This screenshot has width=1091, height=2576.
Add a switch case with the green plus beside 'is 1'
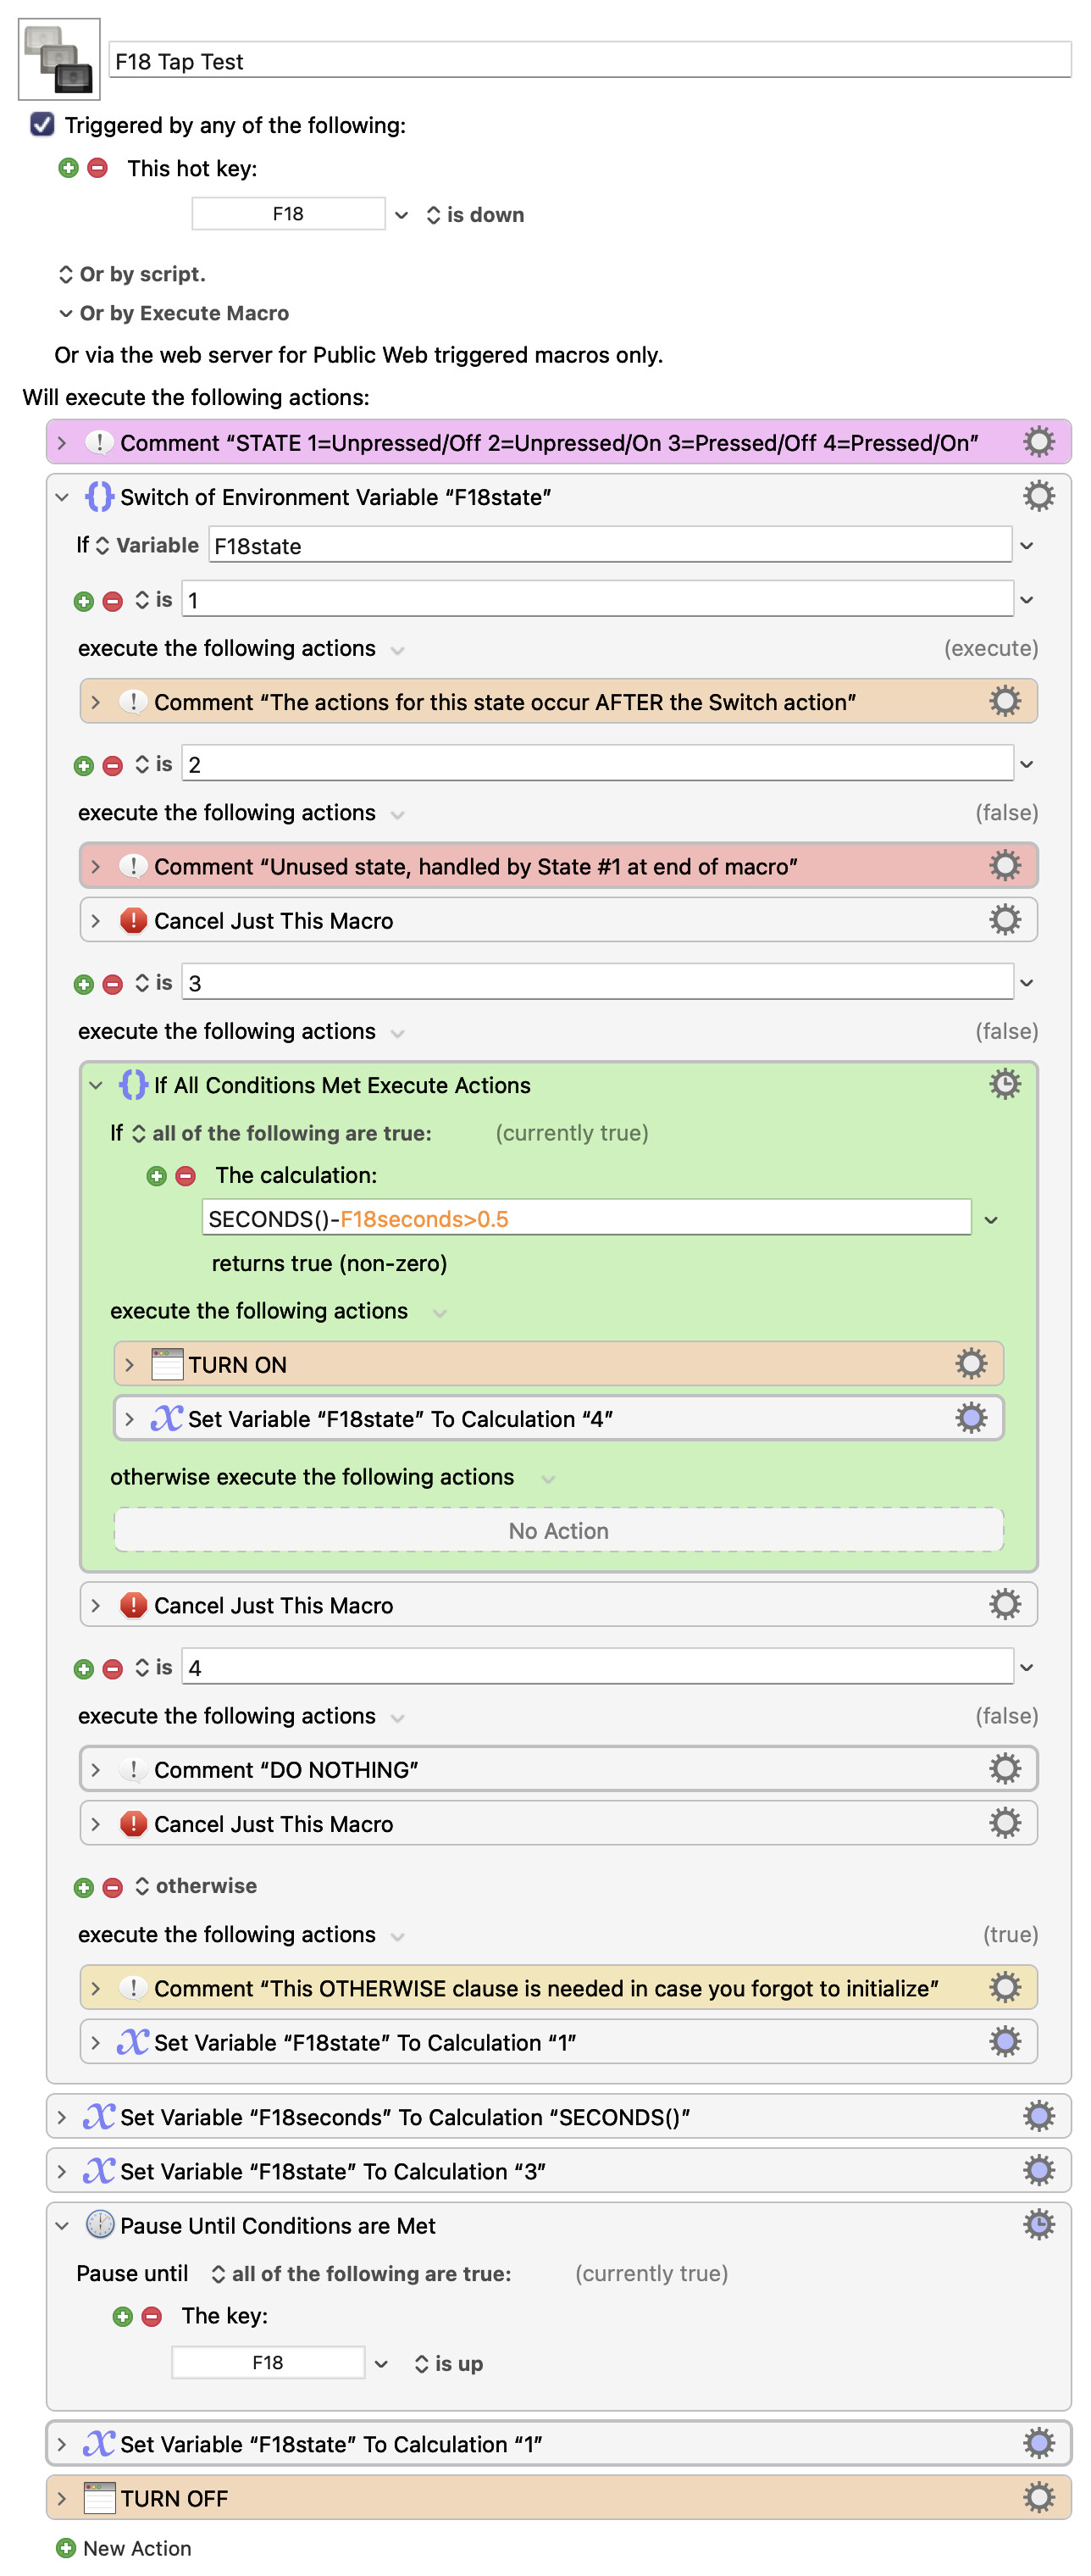pyautogui.click(x=84, y=601)
